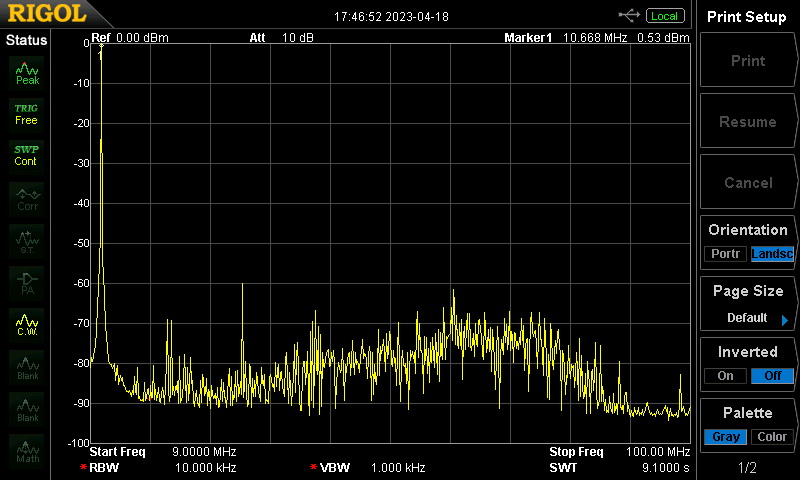Viewport: 800px width, 480px height.
Task: Choose the Color palette option
Action: click(x=772, y=437)
